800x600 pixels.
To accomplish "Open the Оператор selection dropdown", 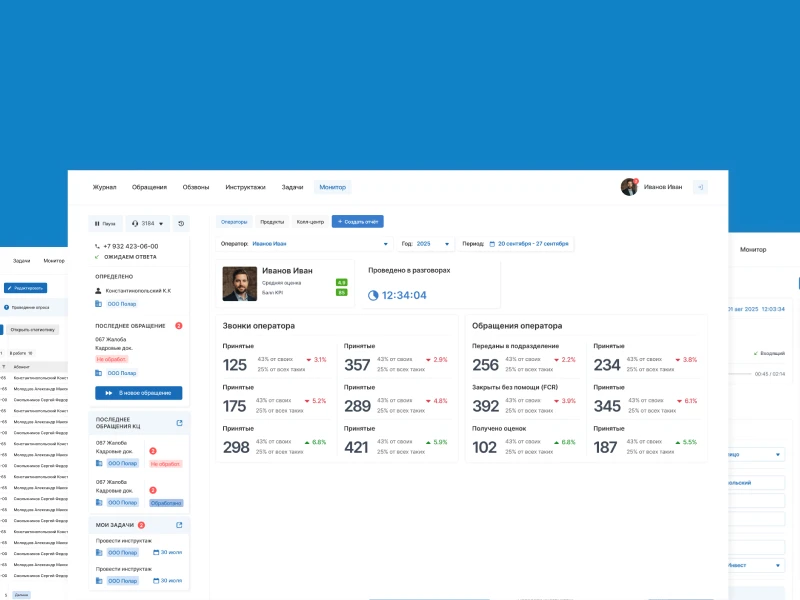I will coord(300,243).
